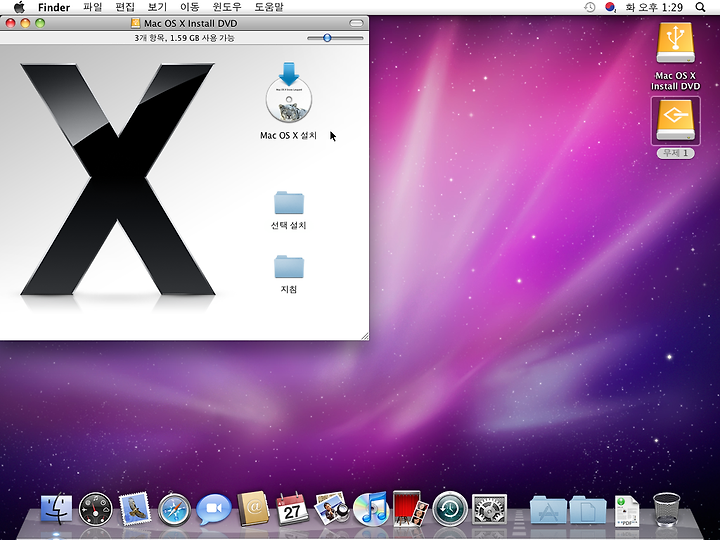Viewport: 720px width, 540px height.
Task: Launch Photo Booth from the Dock
Action: coord(410,508)
